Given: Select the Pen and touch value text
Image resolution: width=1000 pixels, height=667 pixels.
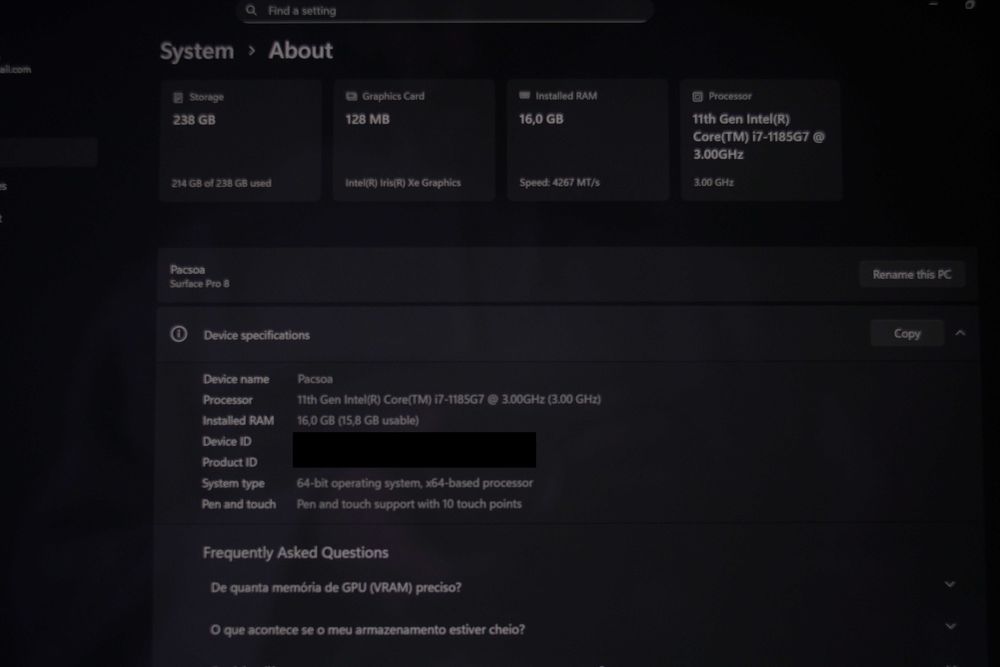Looking at the screenshot, I should pos(409,504).
